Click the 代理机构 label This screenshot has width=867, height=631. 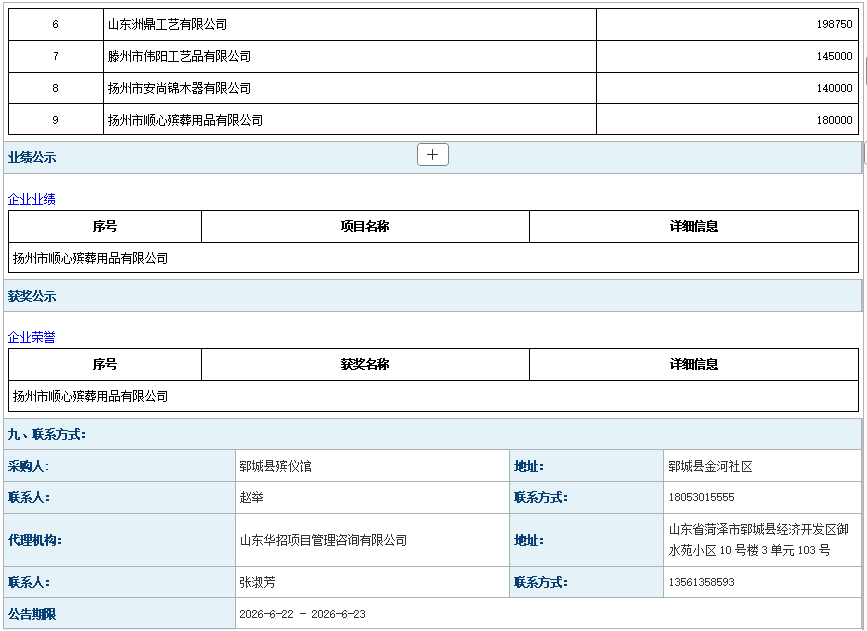pos(35,540)
